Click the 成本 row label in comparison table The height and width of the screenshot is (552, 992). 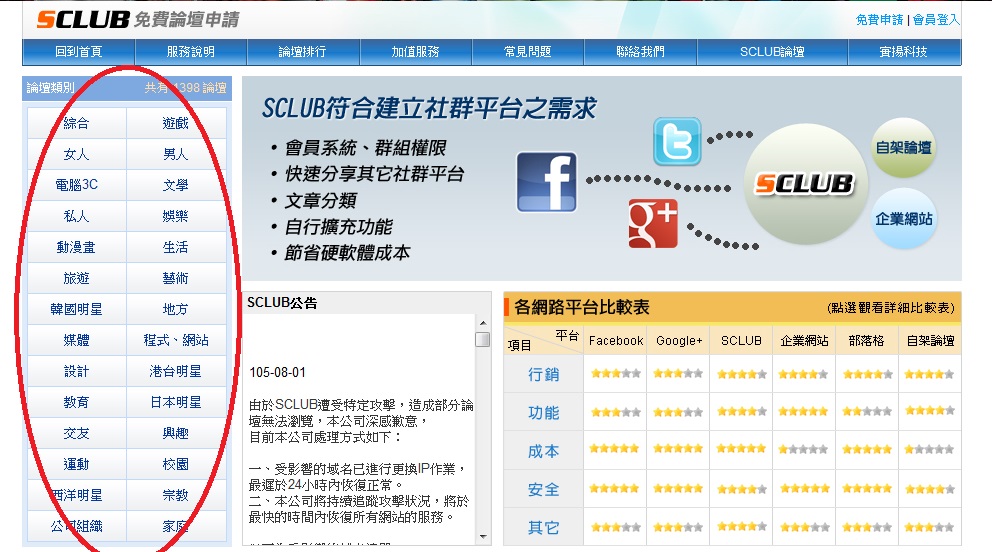click(x=543, y=451)
